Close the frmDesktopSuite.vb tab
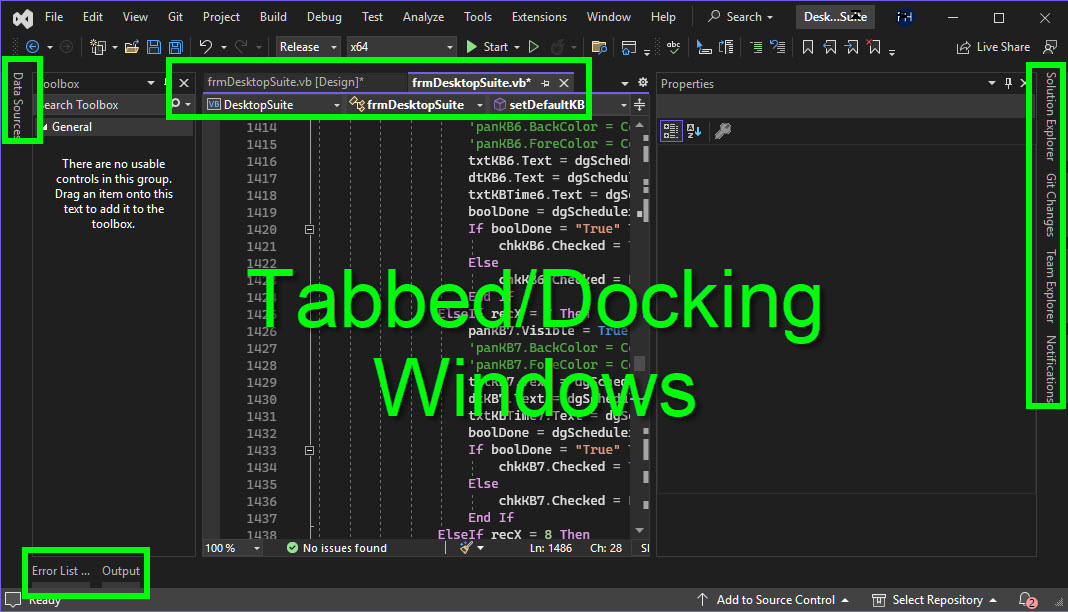 [564, 83]
